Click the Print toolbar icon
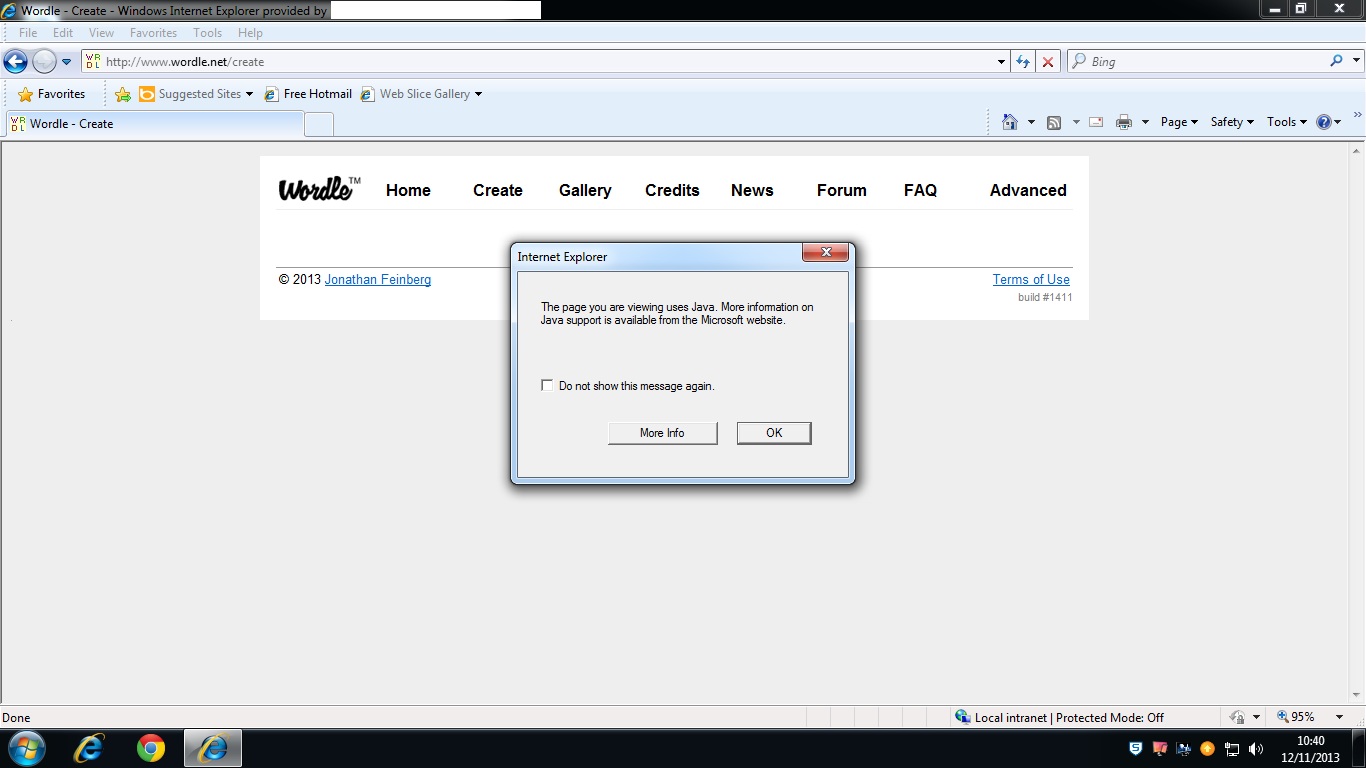 point(1124,122)
